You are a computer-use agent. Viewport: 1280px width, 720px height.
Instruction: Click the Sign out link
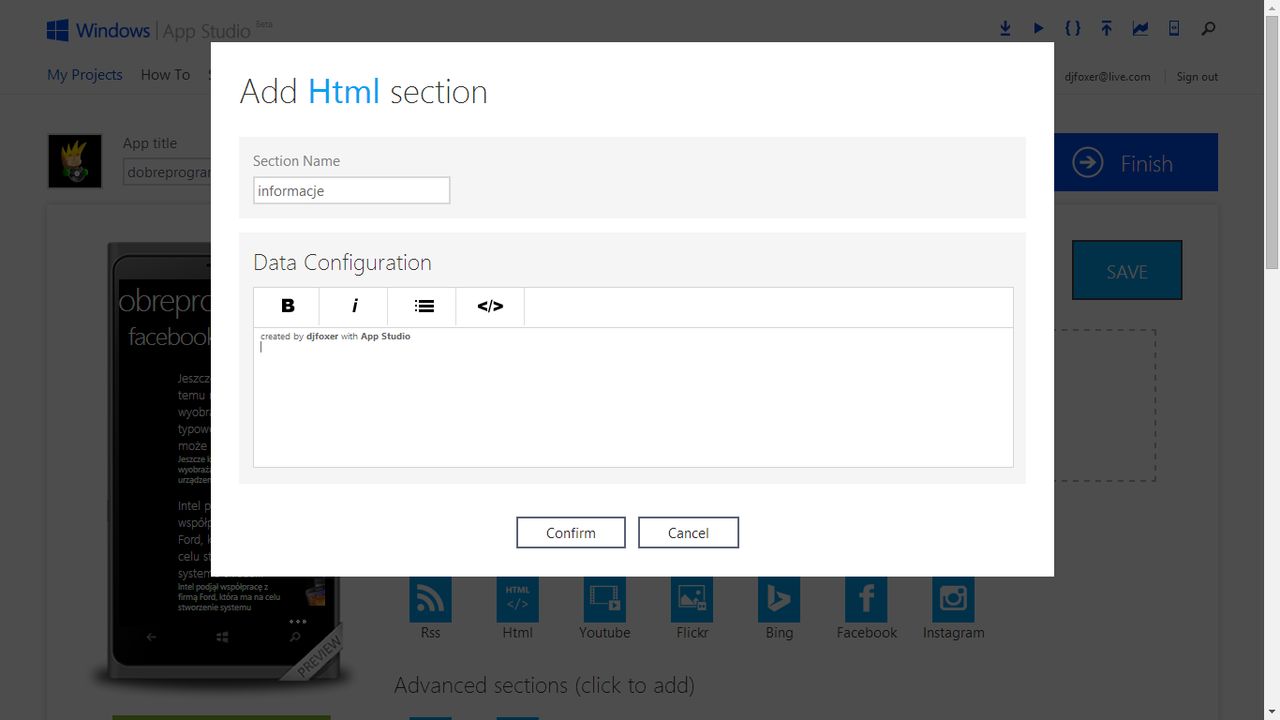[x=1197, y=77]
